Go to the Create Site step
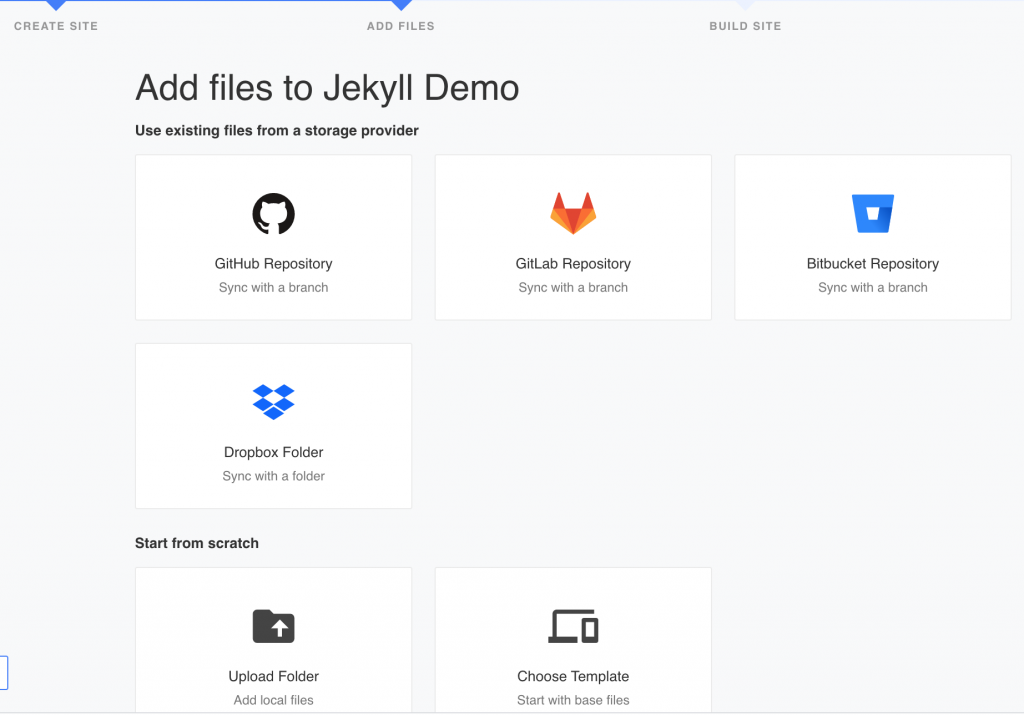Image resolution: width=1024 pixels, height=715 pixels. (x=56, y=26)
